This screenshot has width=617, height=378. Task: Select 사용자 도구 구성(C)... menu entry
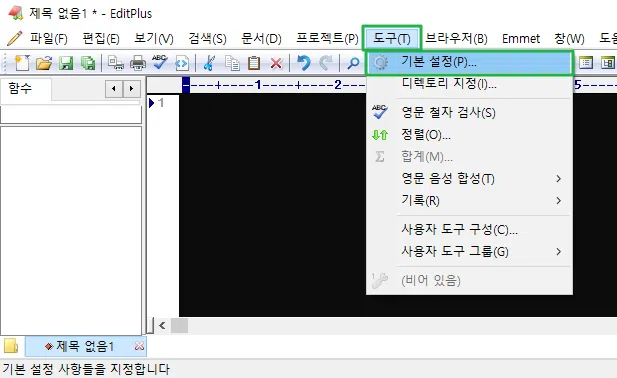pyautogui.click(x=469, y=229)
